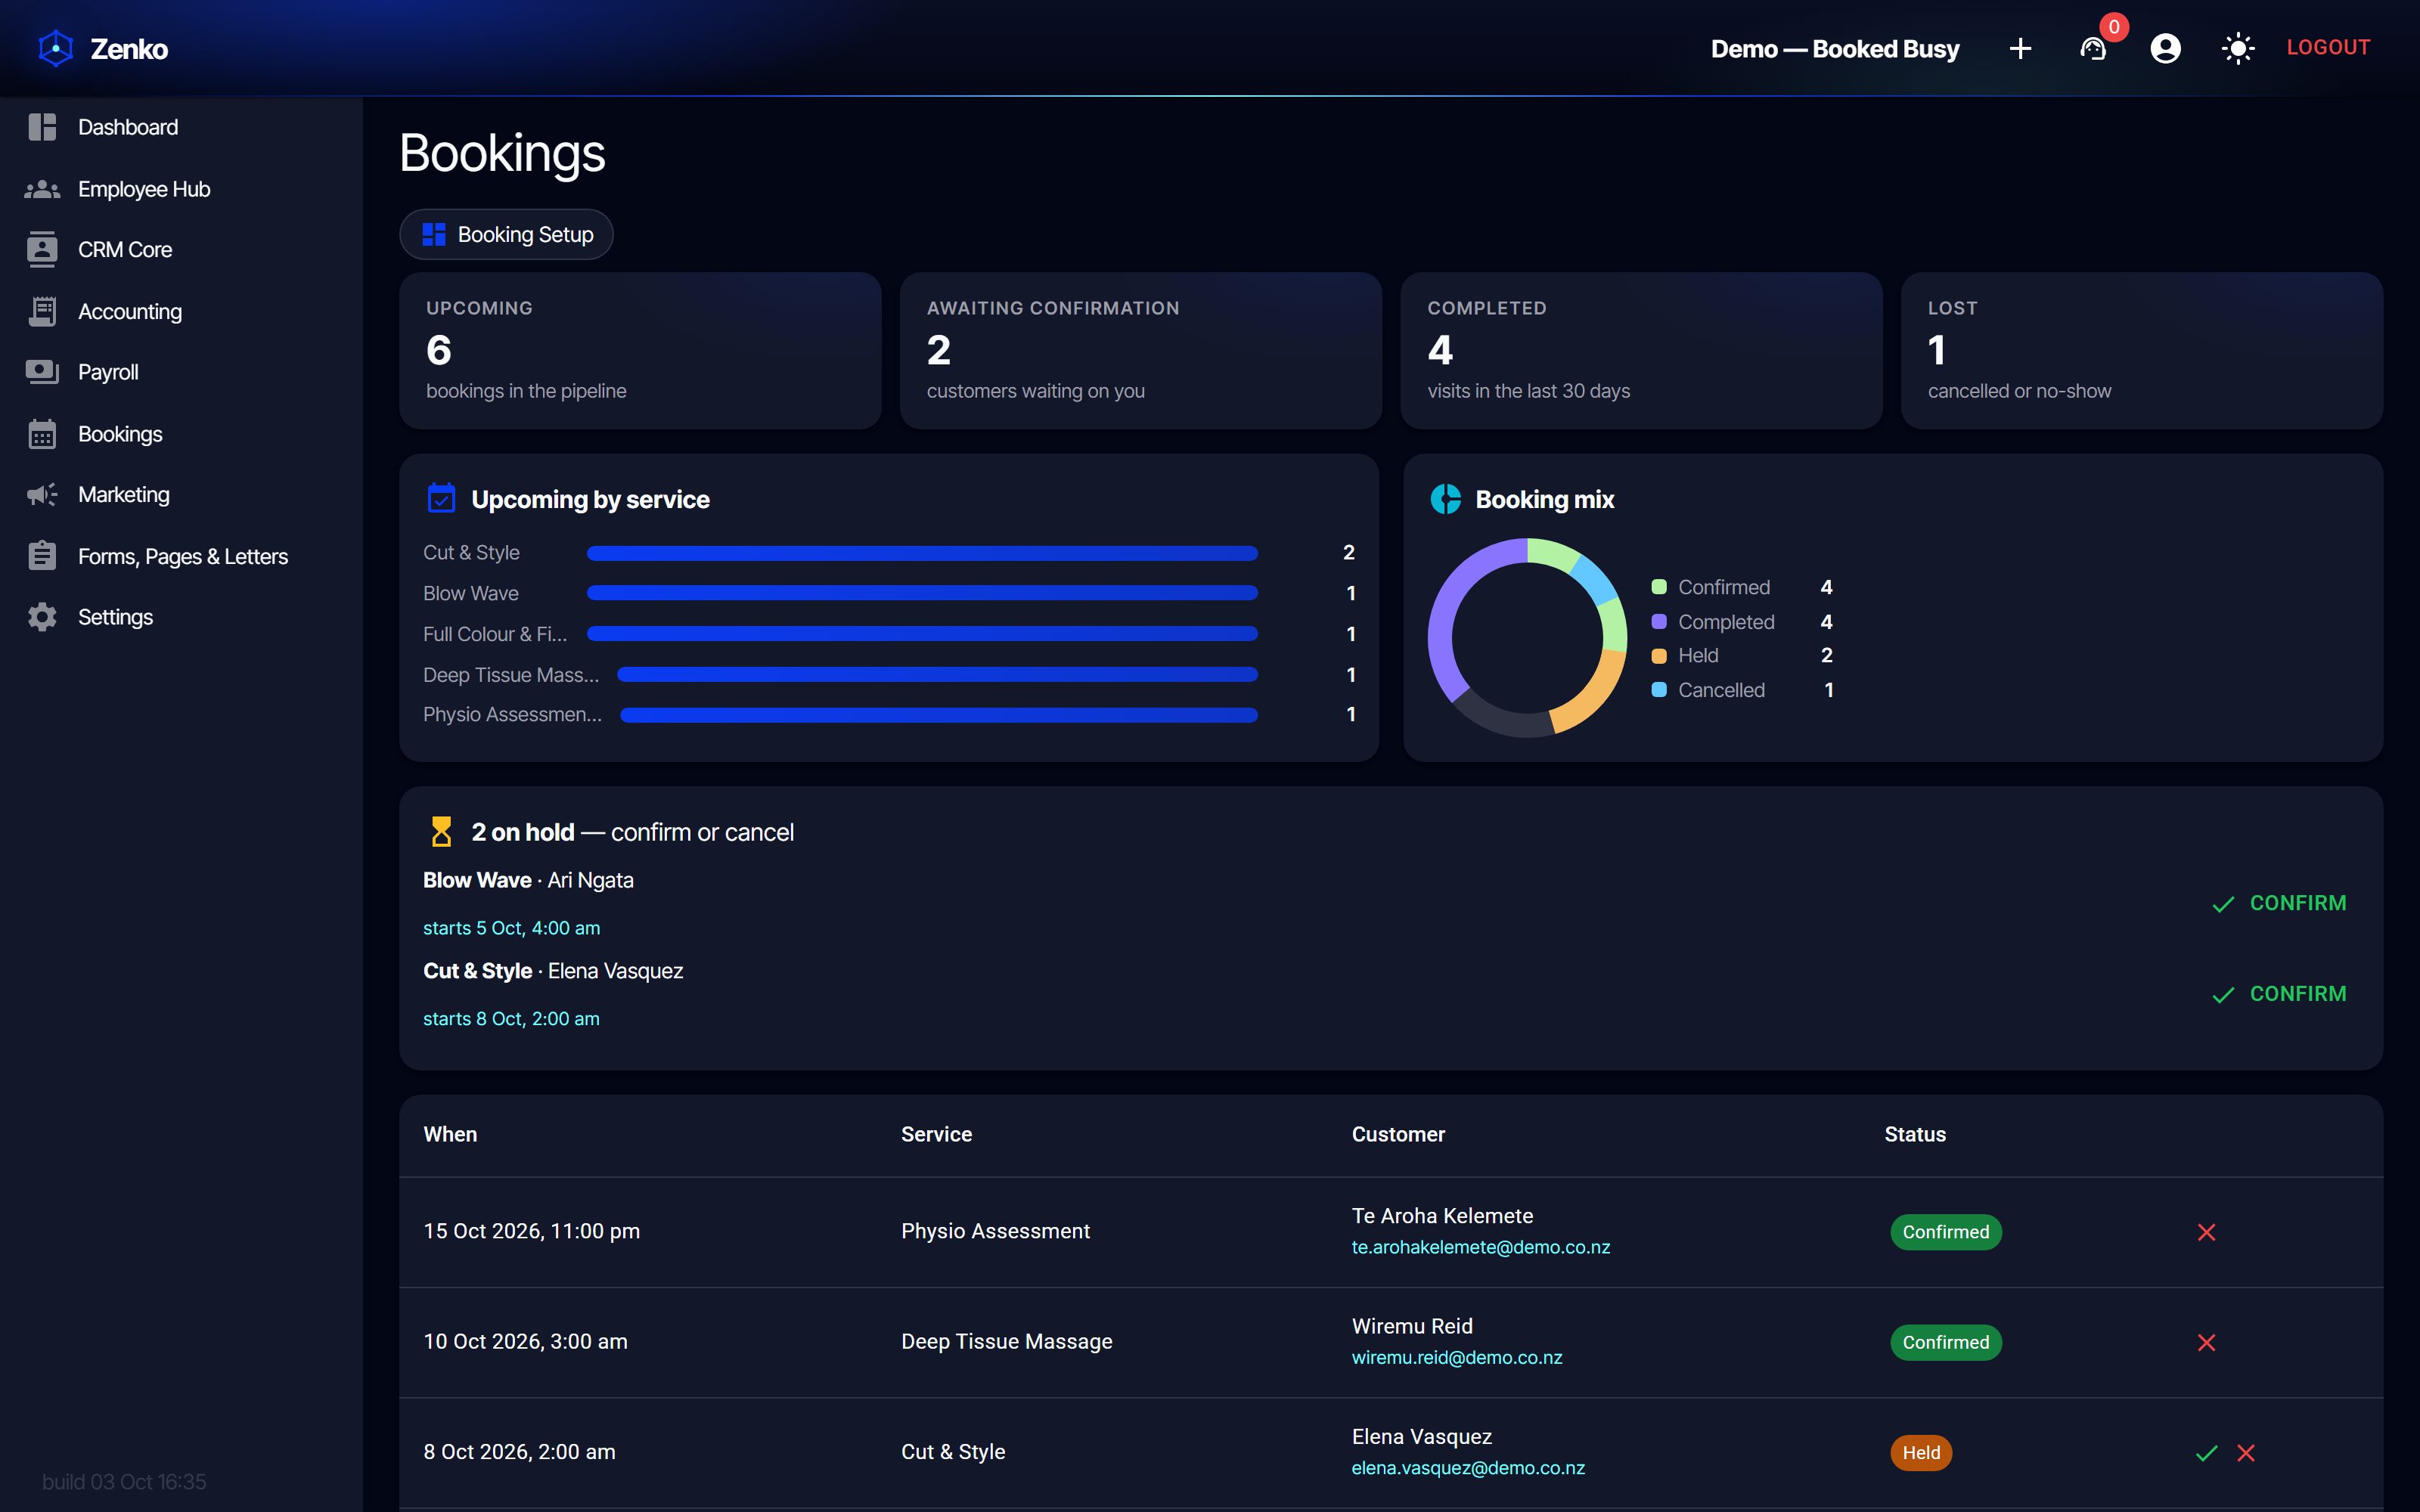Click Confirmed badge for Te Aroha Kelemete

[x=1946, y=1232]
